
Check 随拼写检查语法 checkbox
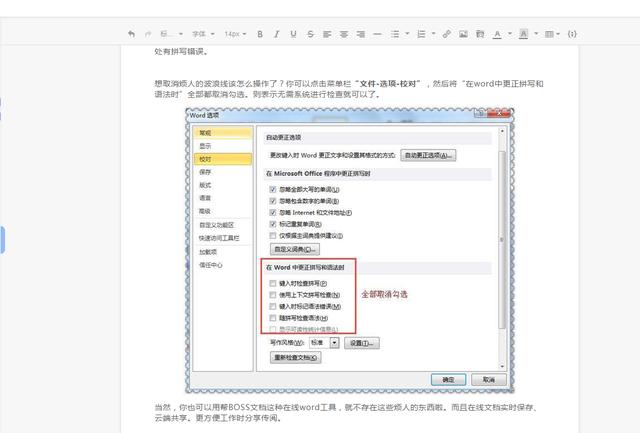[273, 318]
